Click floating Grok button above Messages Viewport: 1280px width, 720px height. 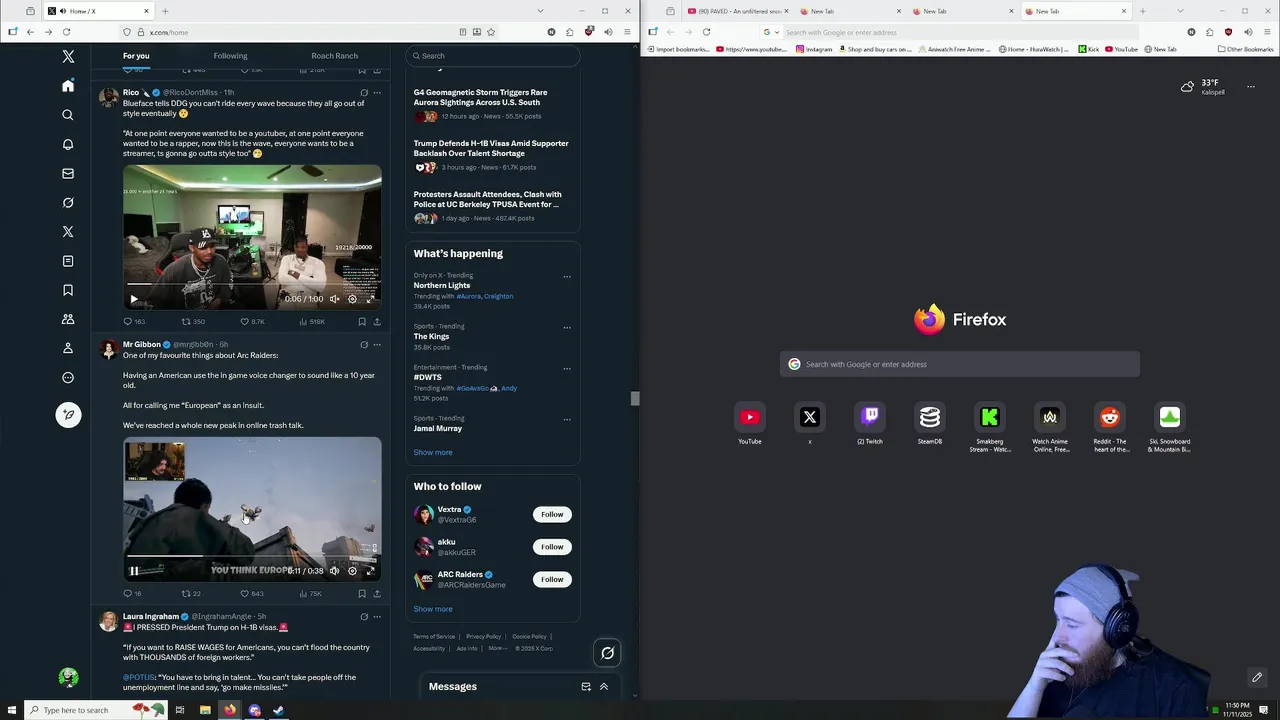point(607,653)
